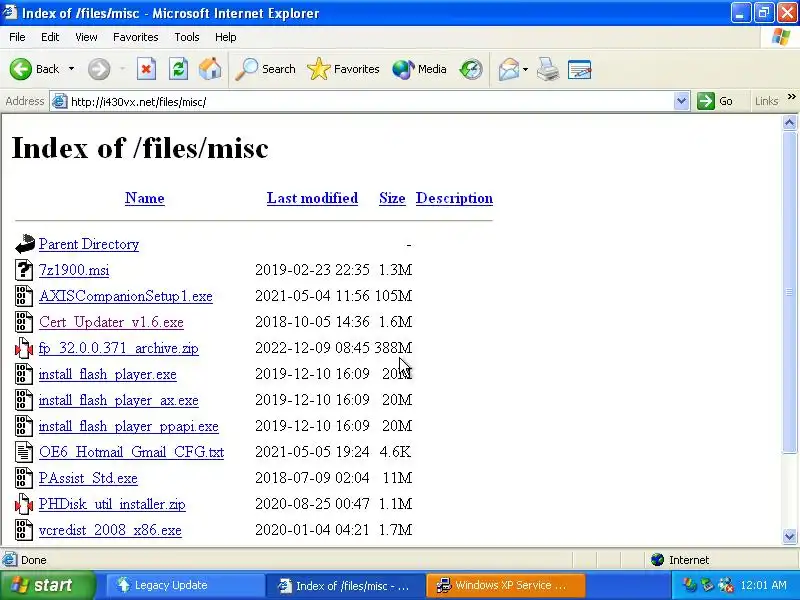Click the Parent Directory back-arrow icon
This screenshot has width=800, height=600.
point(24,244)
